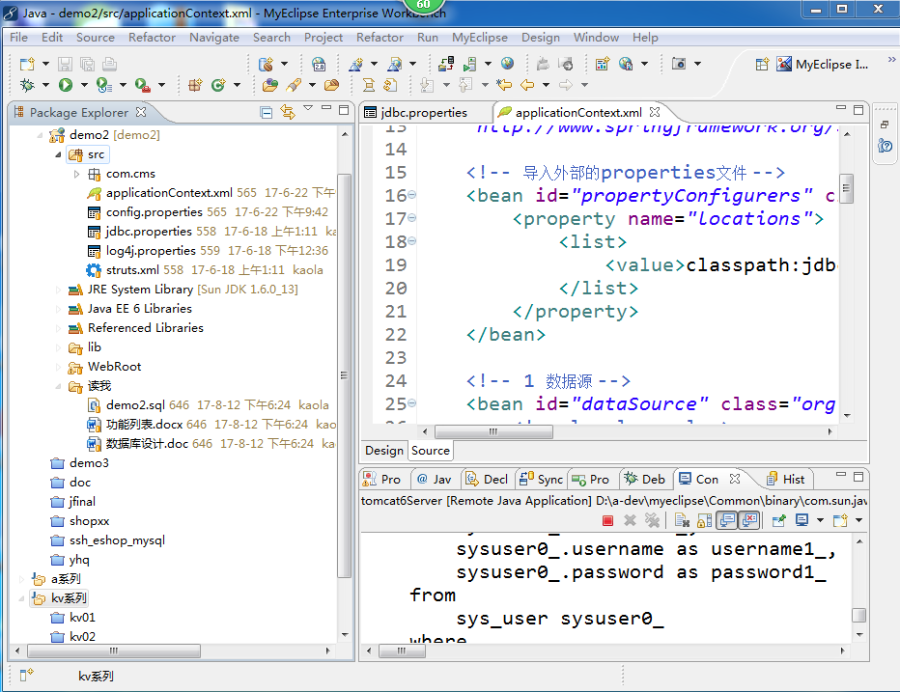The width and height of the screenshot is (900, 692).
Task: Click the Open Type folder icon
Action: pyautogui.click(x=270, y=85)
